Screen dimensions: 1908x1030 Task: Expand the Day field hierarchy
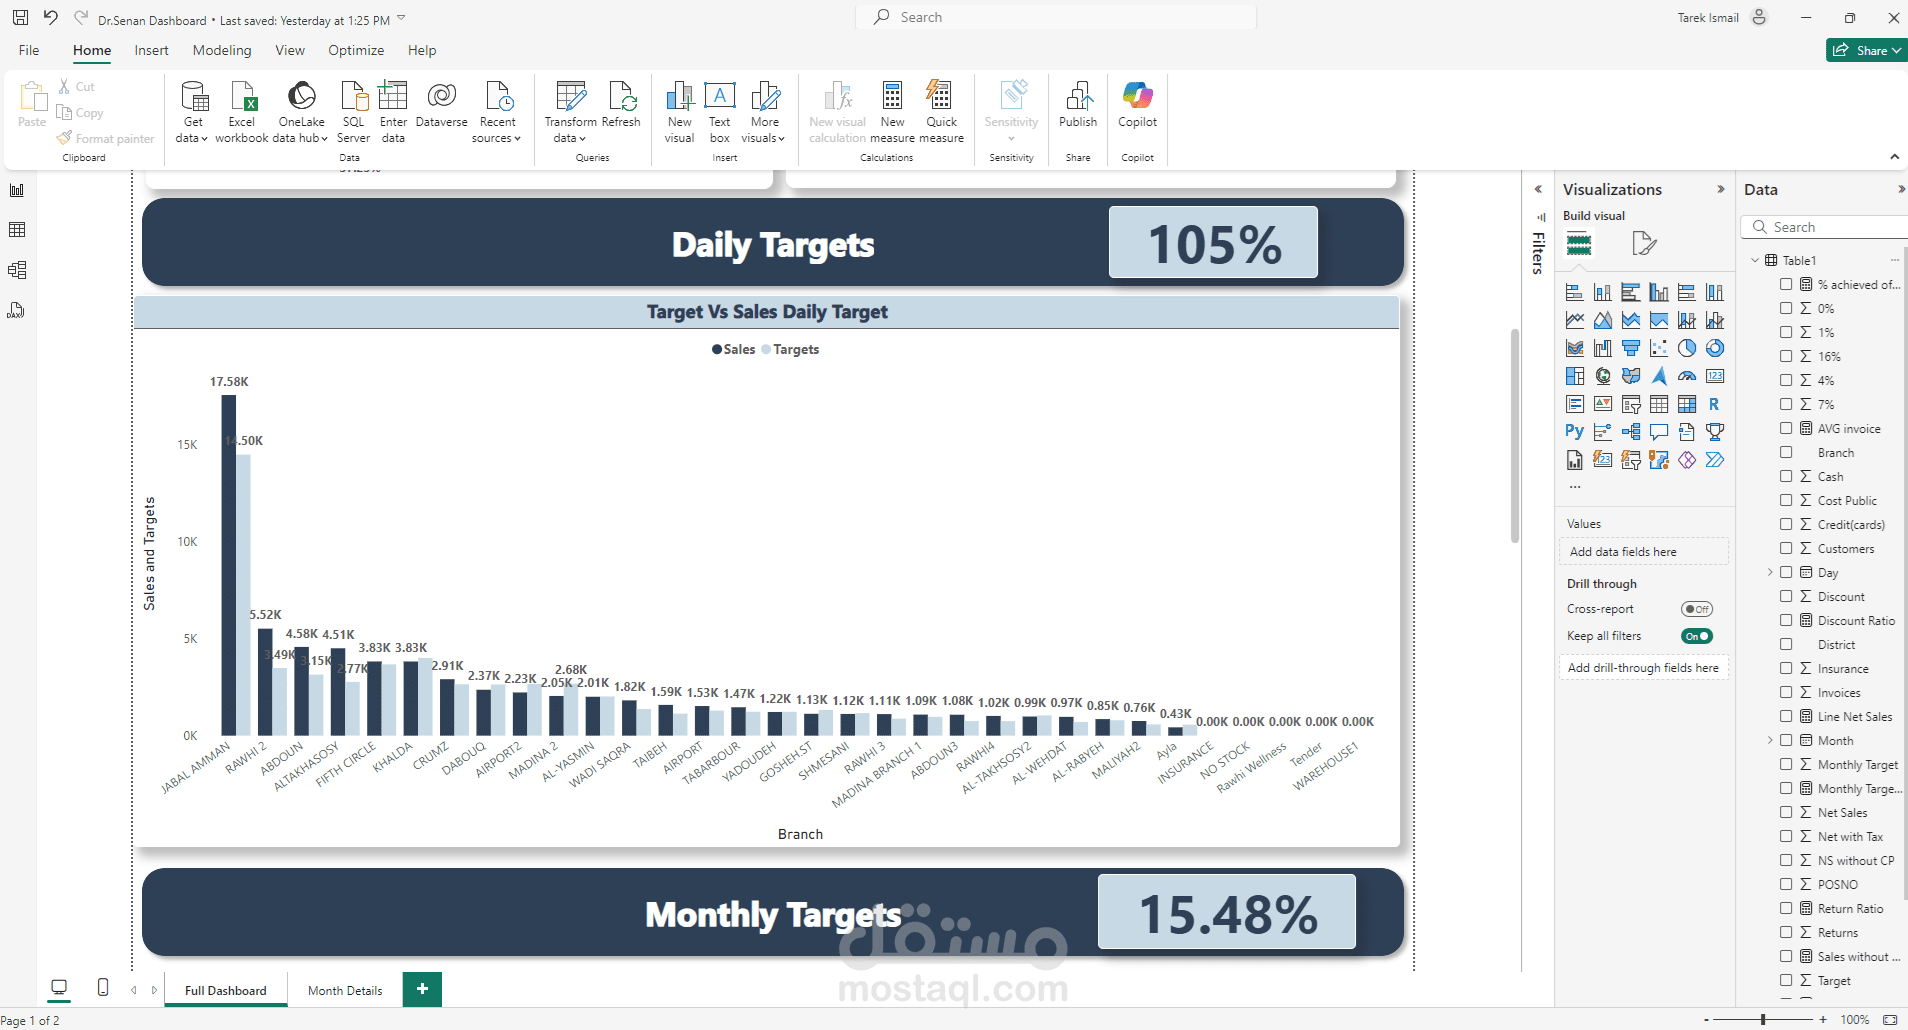point(1770,572)
